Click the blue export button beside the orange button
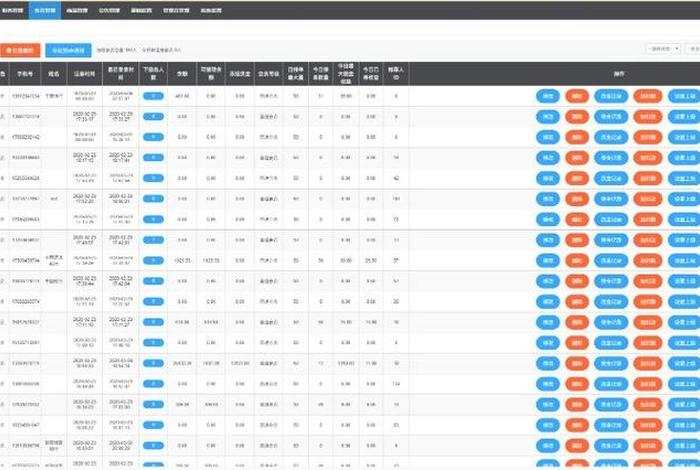 tap(68, 49)
